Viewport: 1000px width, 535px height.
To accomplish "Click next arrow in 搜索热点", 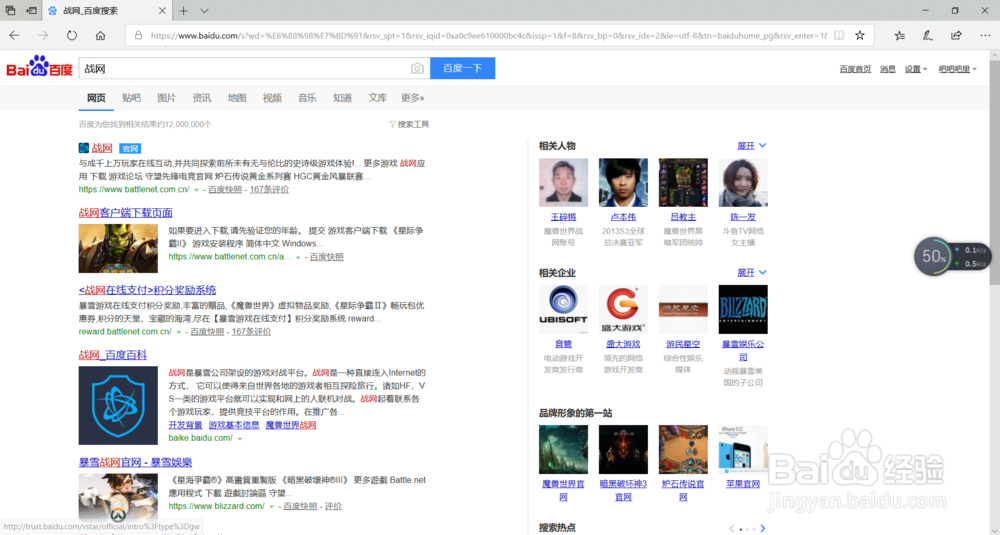I will [762, 528].
